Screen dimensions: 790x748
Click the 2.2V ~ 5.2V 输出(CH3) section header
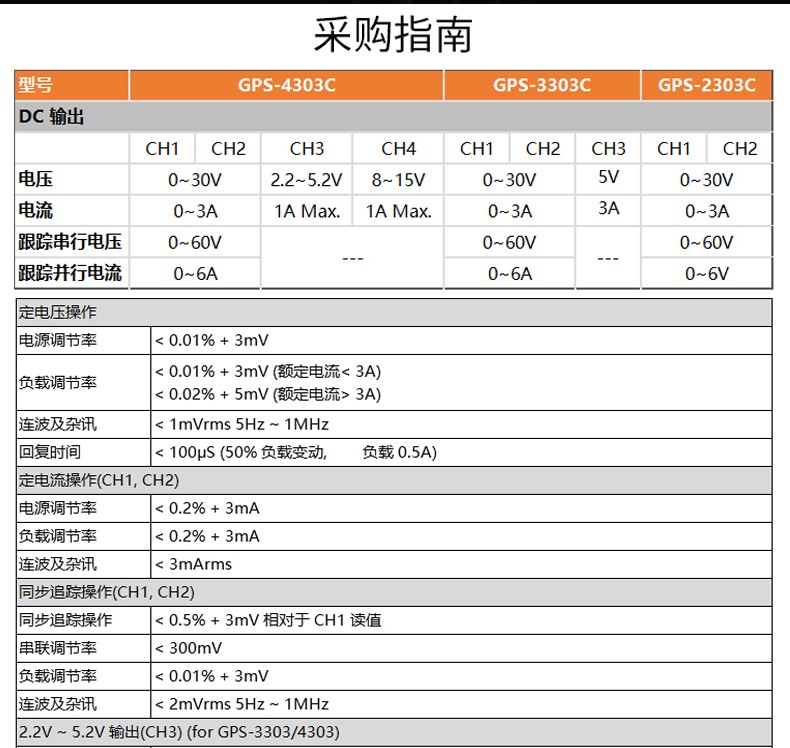click(180, 732)
